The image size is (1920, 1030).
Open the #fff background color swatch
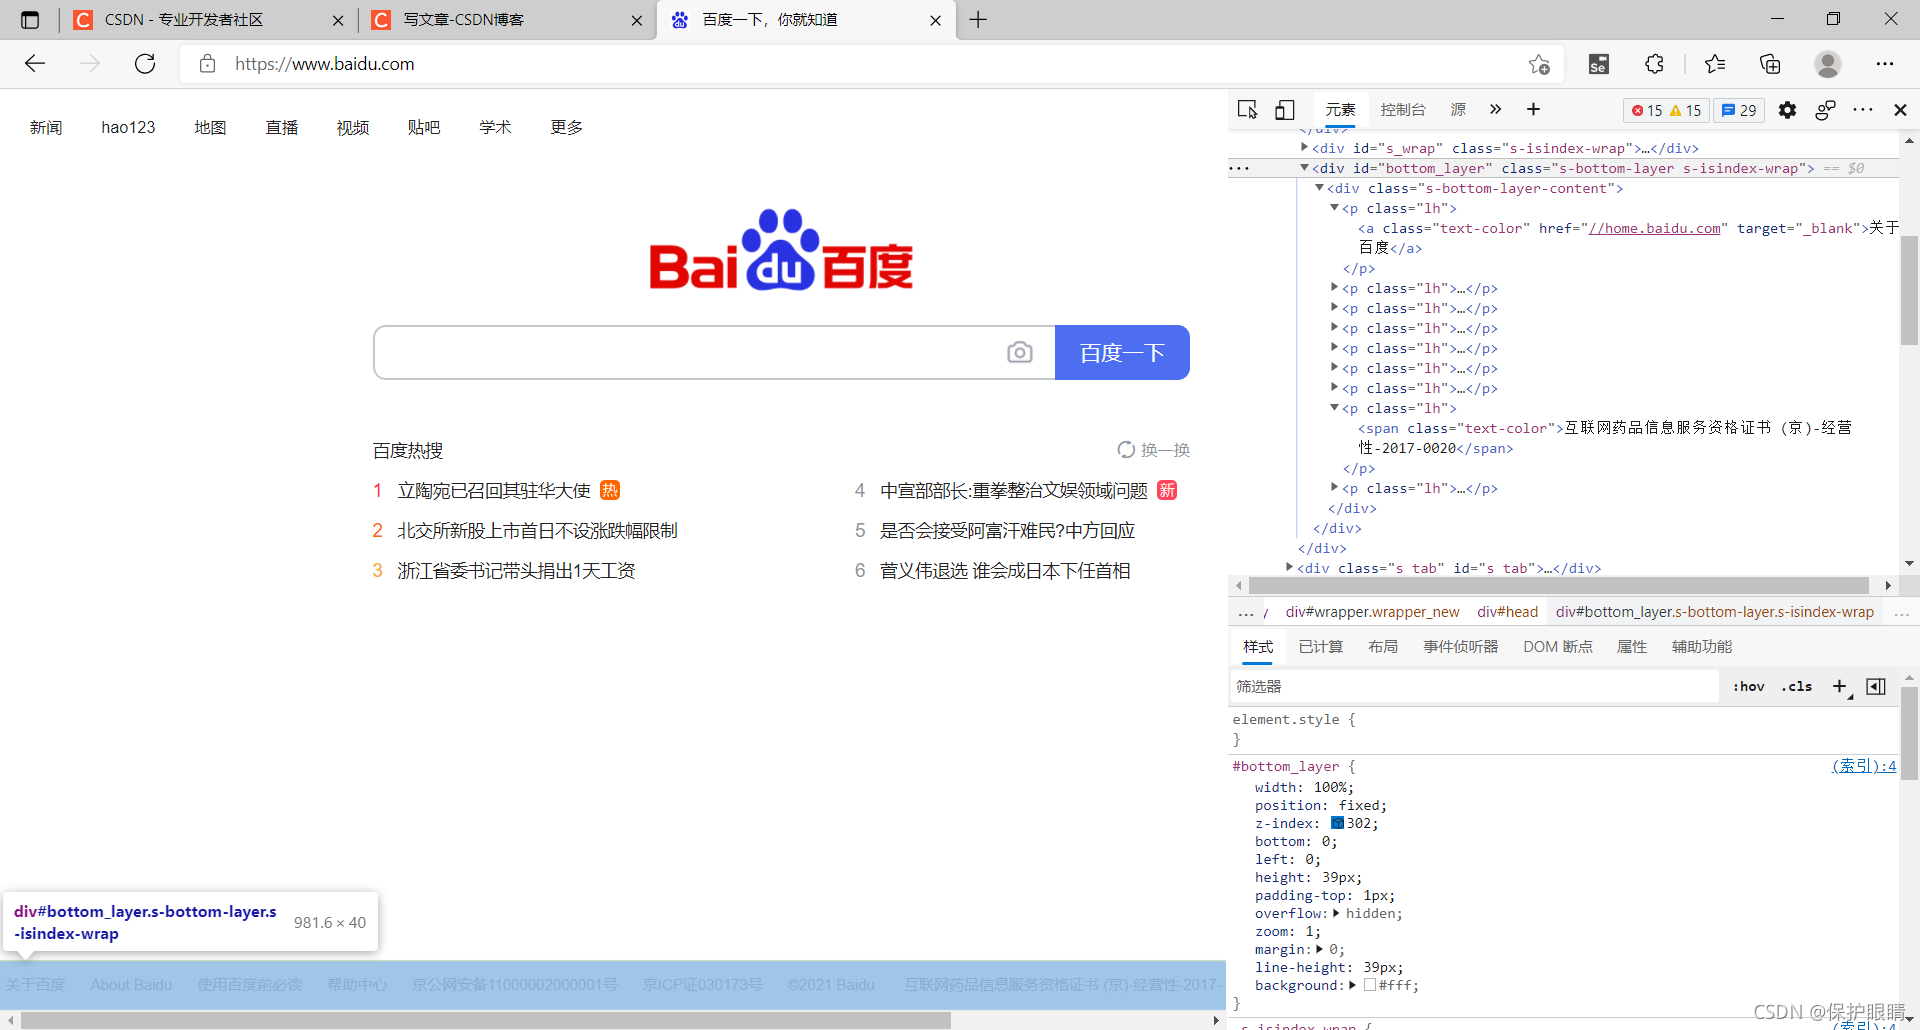click(1370, 985)
